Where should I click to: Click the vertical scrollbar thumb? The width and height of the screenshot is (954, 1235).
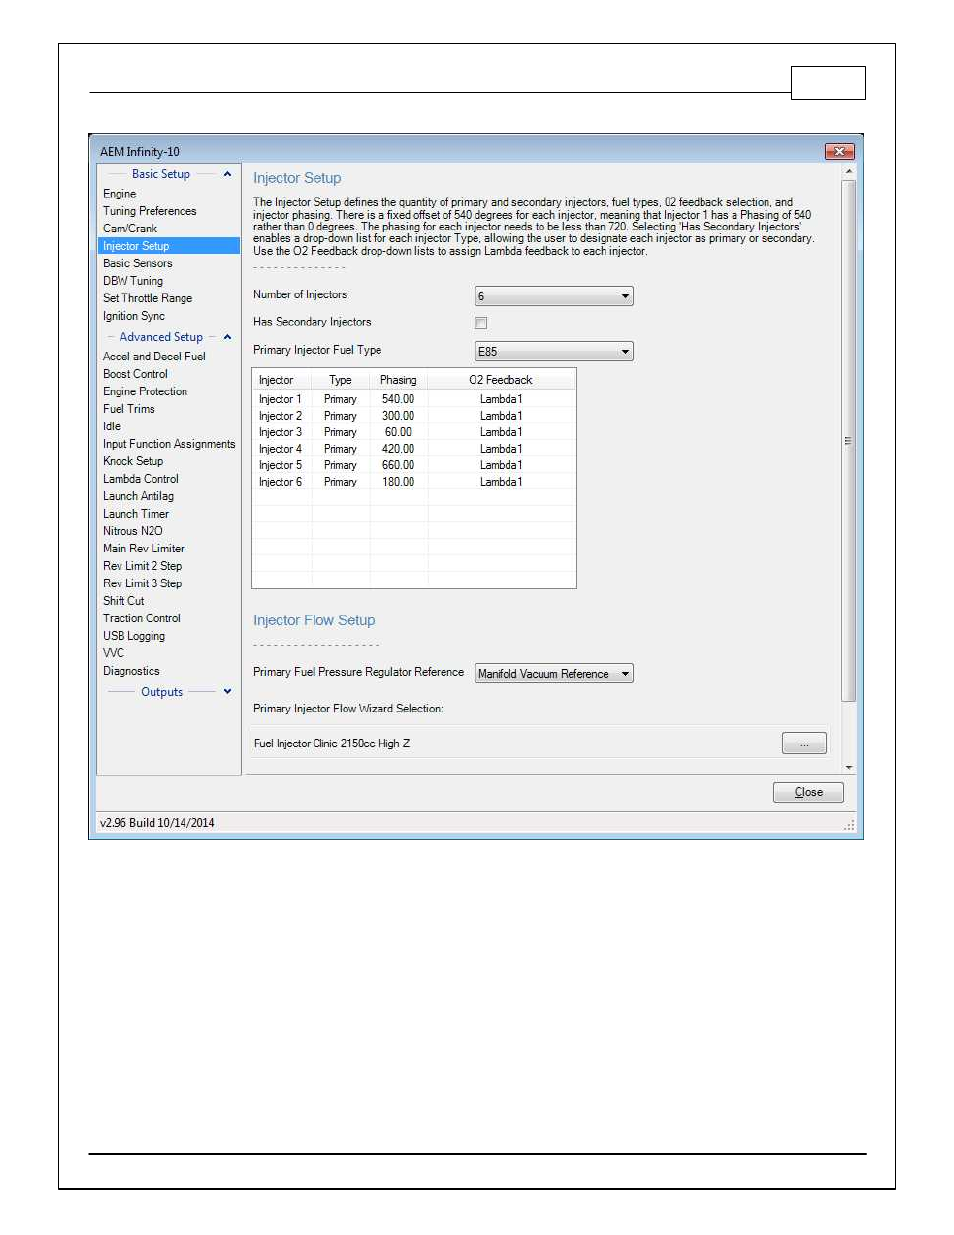tap(849, 440)
